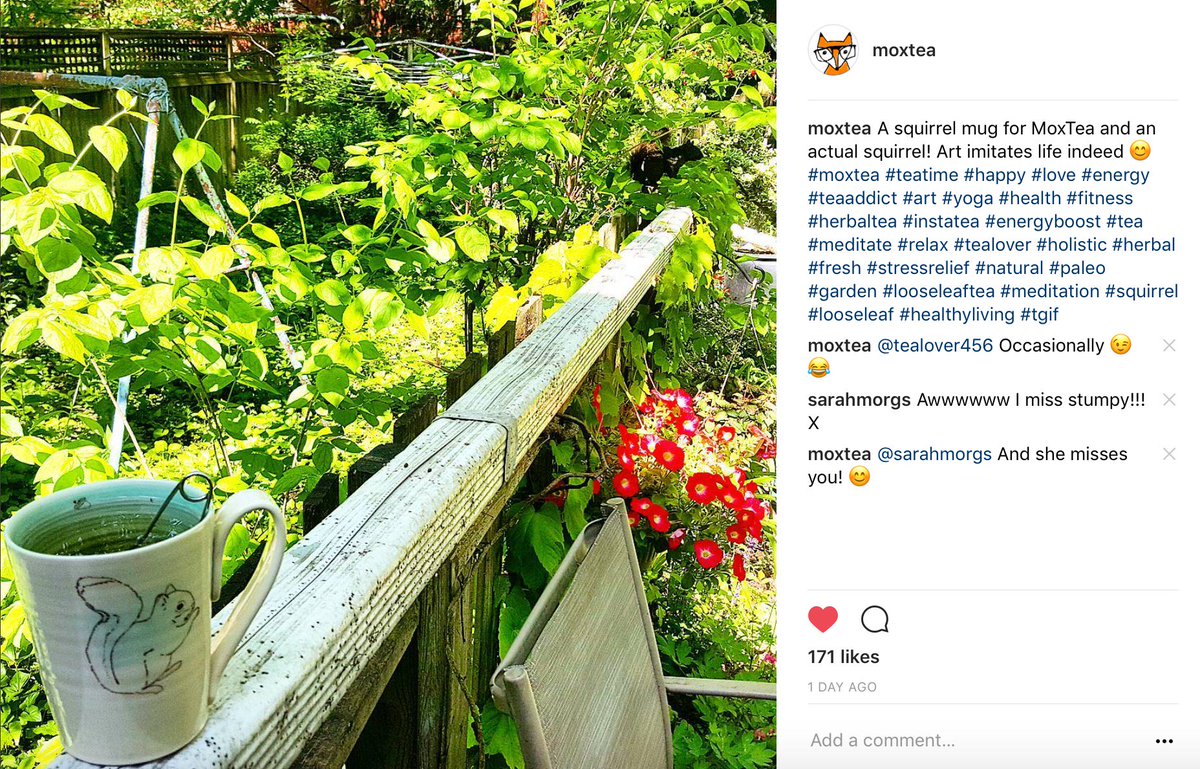
Task: View the 171 likes list
Action: coord(844,657)
